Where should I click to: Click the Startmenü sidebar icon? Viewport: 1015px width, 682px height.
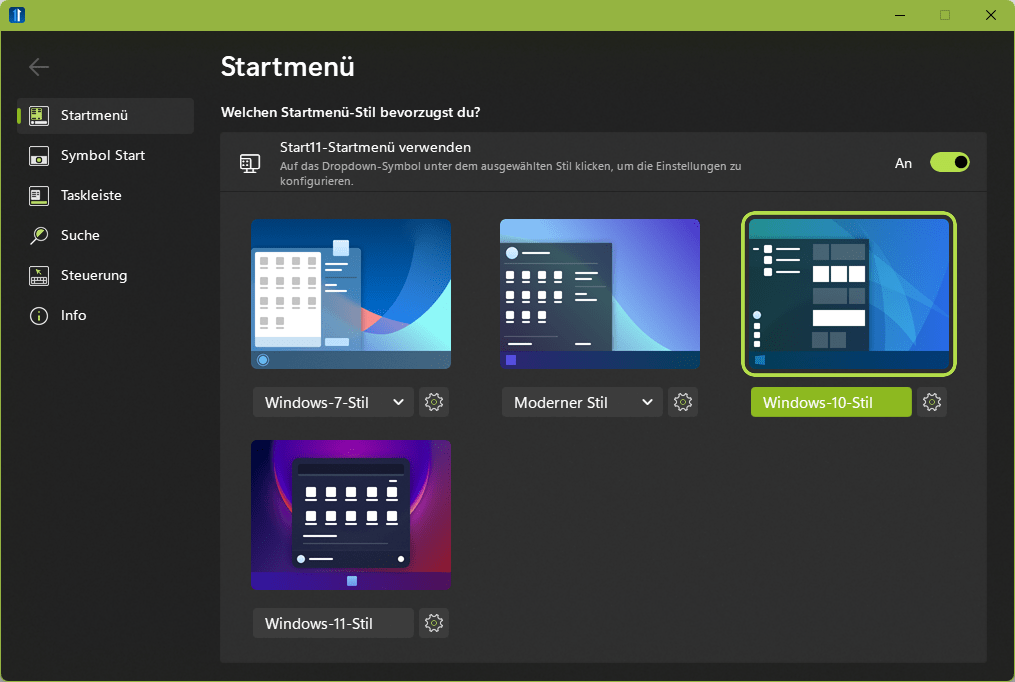click(39, 116)
